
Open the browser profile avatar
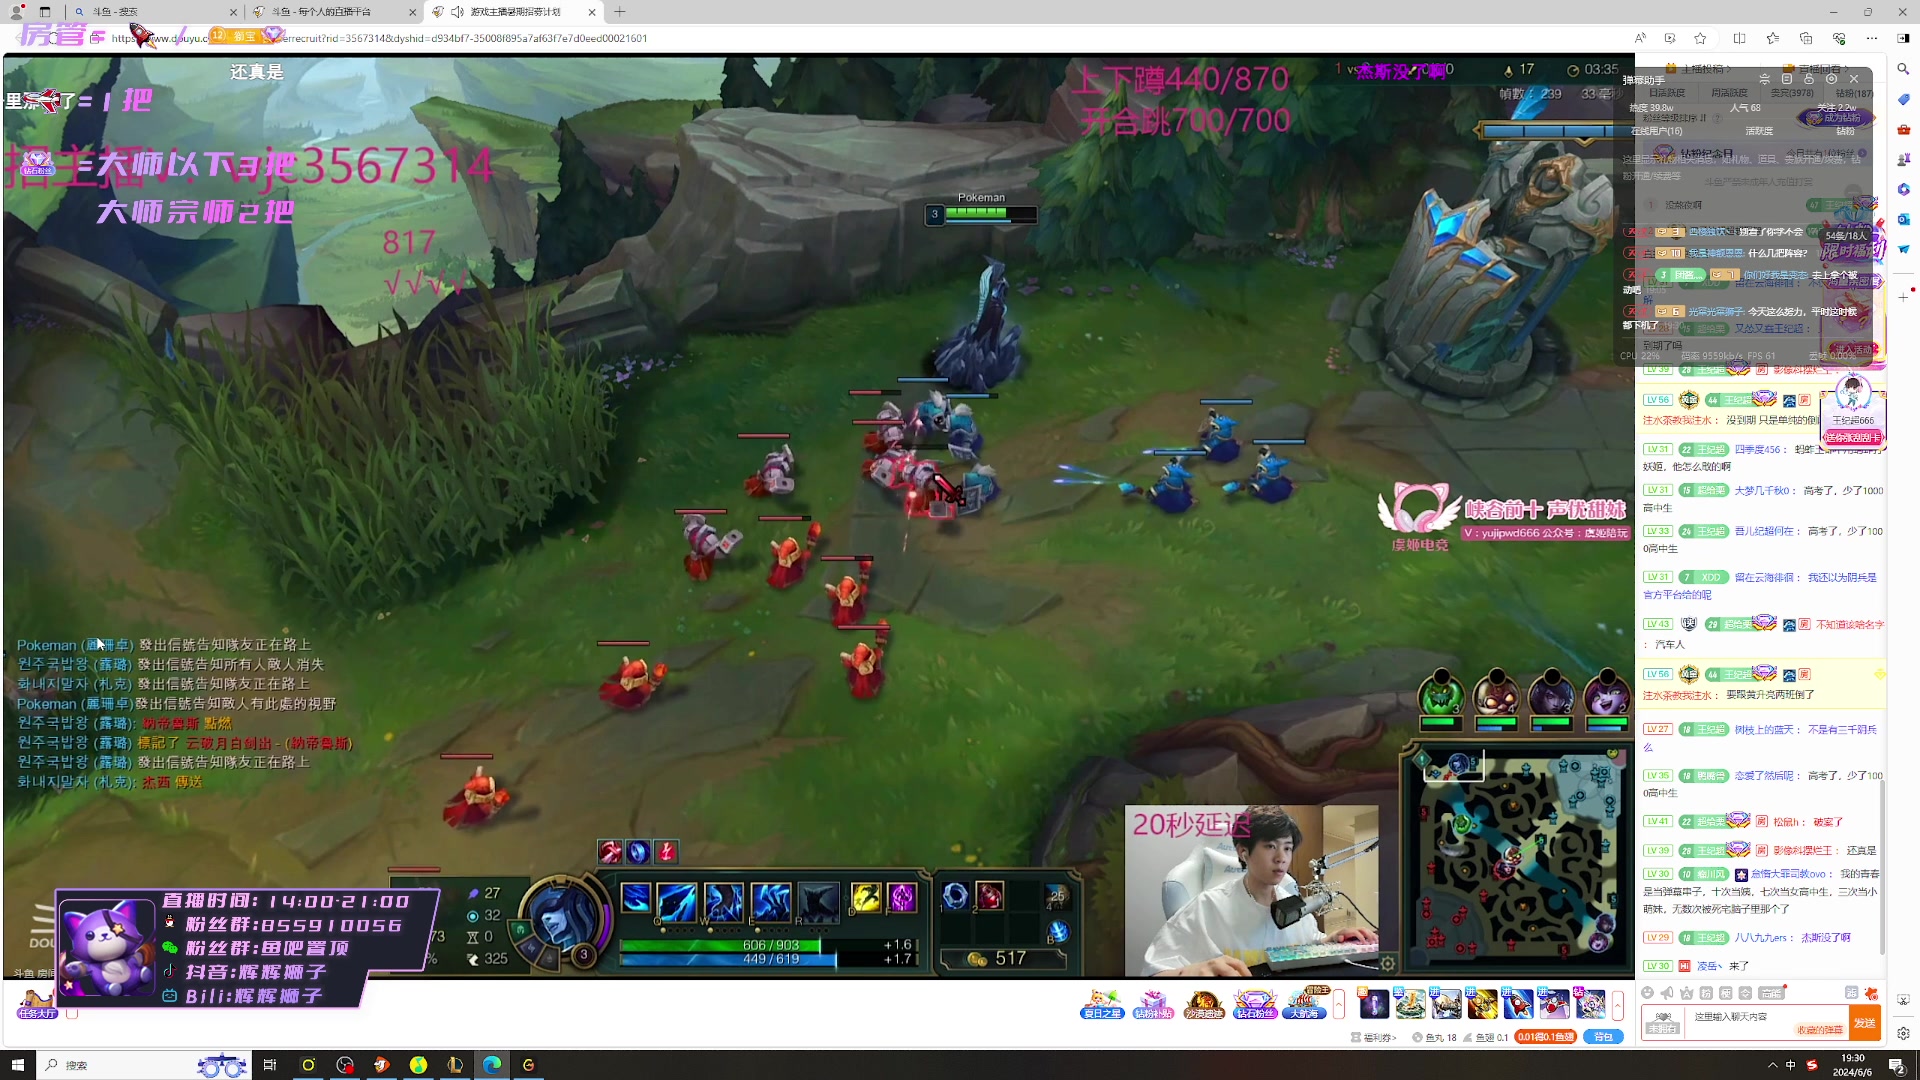point(16,12)
